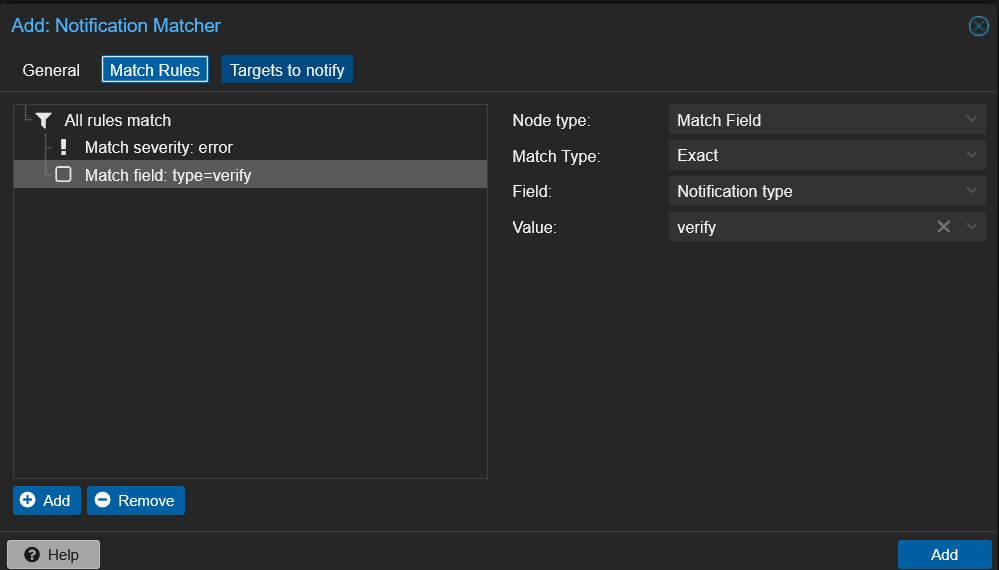The height and width of the screenshot is (570, 999).
Task: Select 'Match severity: error' rule
Action: pyautogui.click(x=158, y=147)
